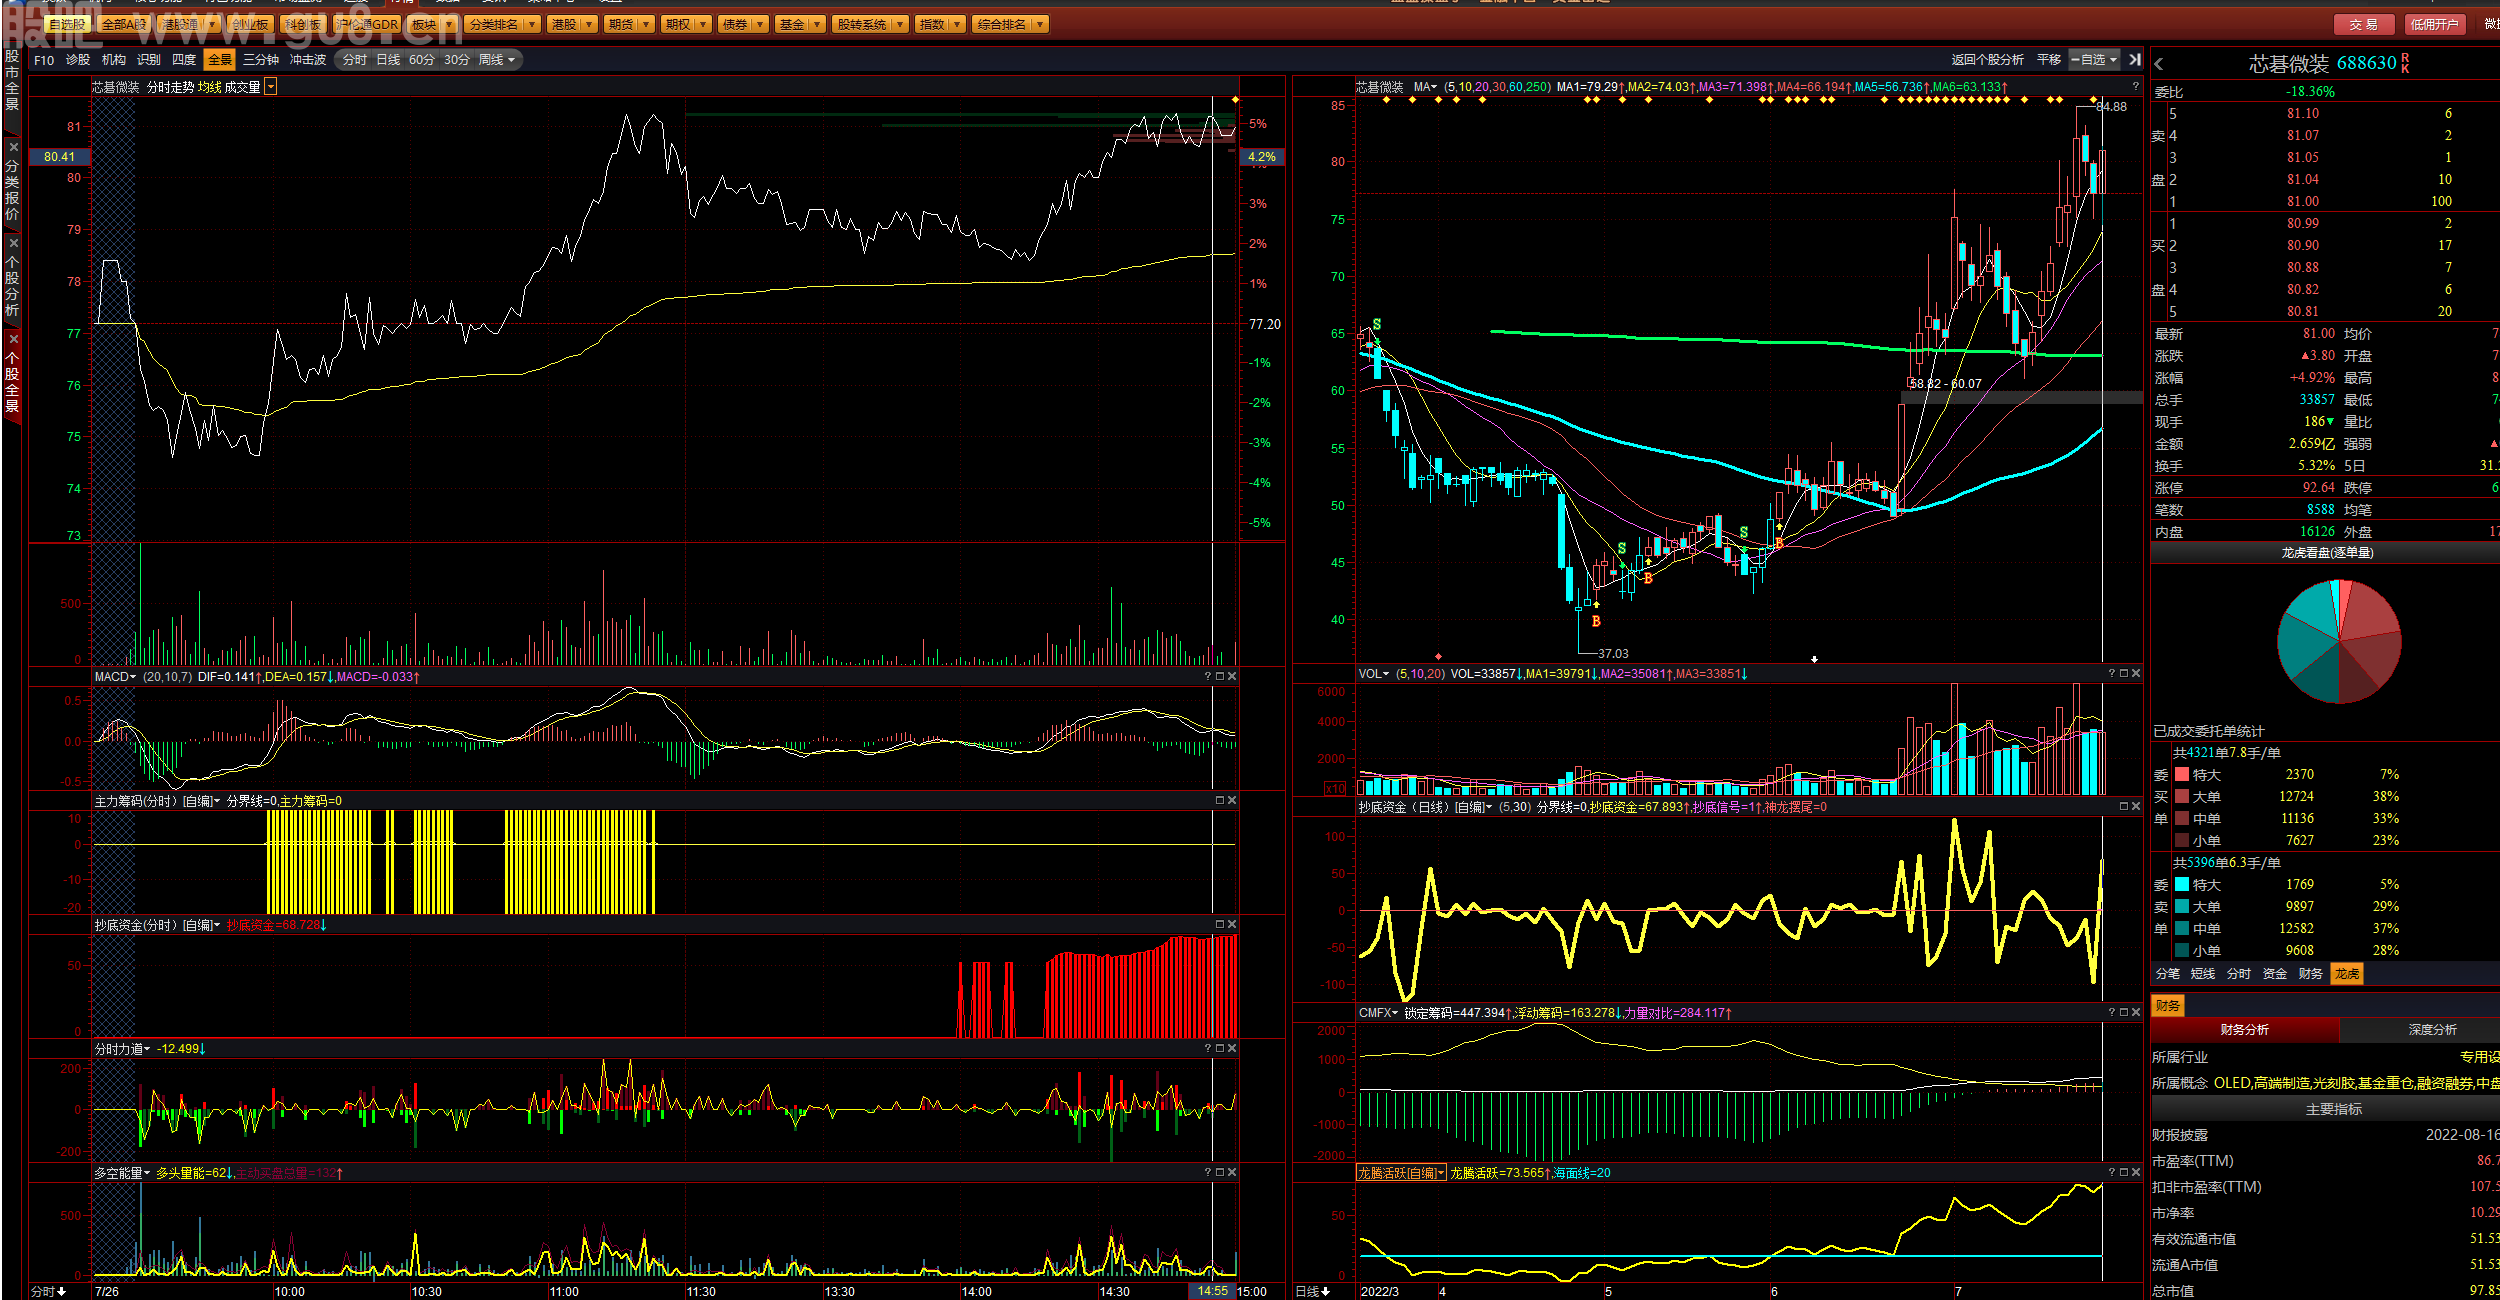Expand the MACD indicator selector dropdown
The width and height of the screenshot is (2500, 1300).
tap(133, 677)
